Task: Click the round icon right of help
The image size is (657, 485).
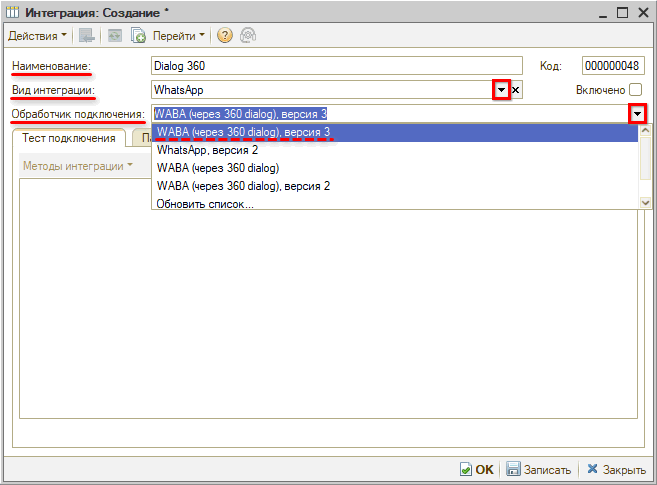Action: [247, 35]
